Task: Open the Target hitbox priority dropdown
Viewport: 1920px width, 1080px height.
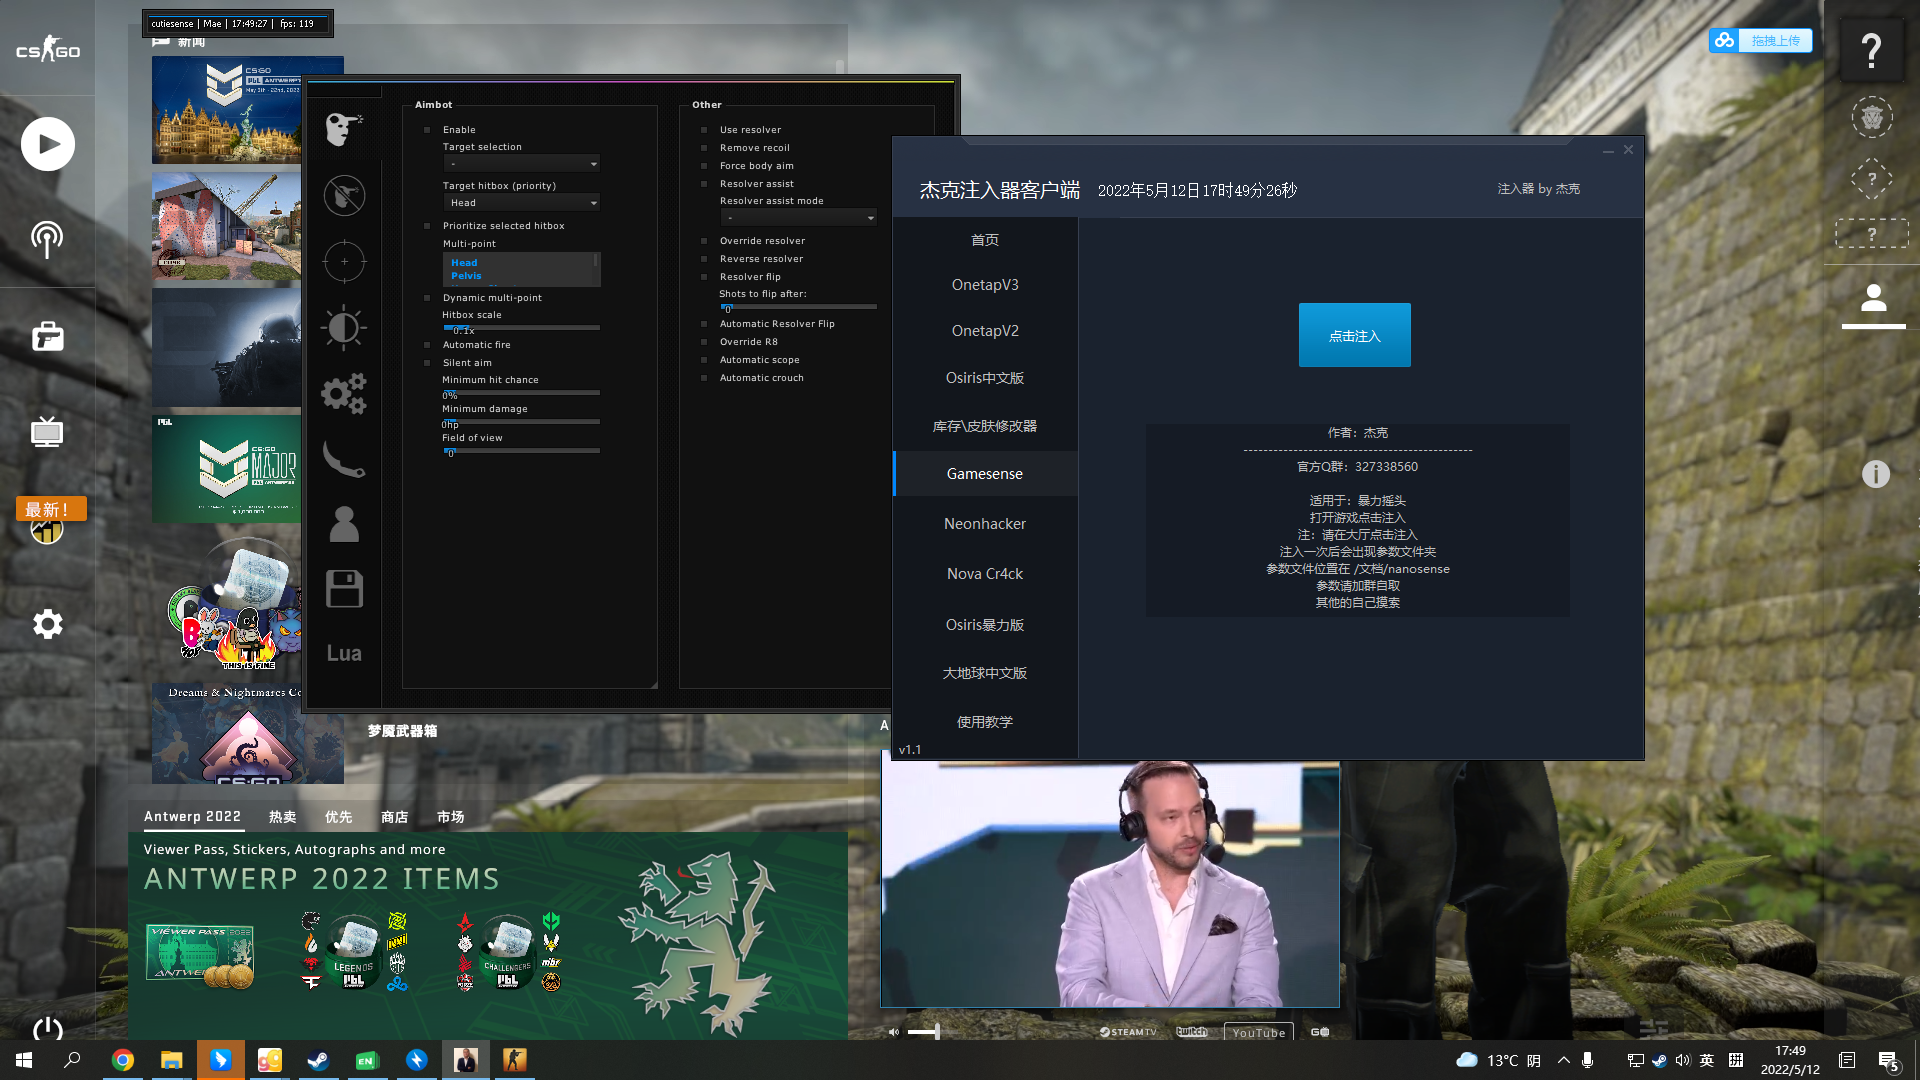Action: pos(521,203)
